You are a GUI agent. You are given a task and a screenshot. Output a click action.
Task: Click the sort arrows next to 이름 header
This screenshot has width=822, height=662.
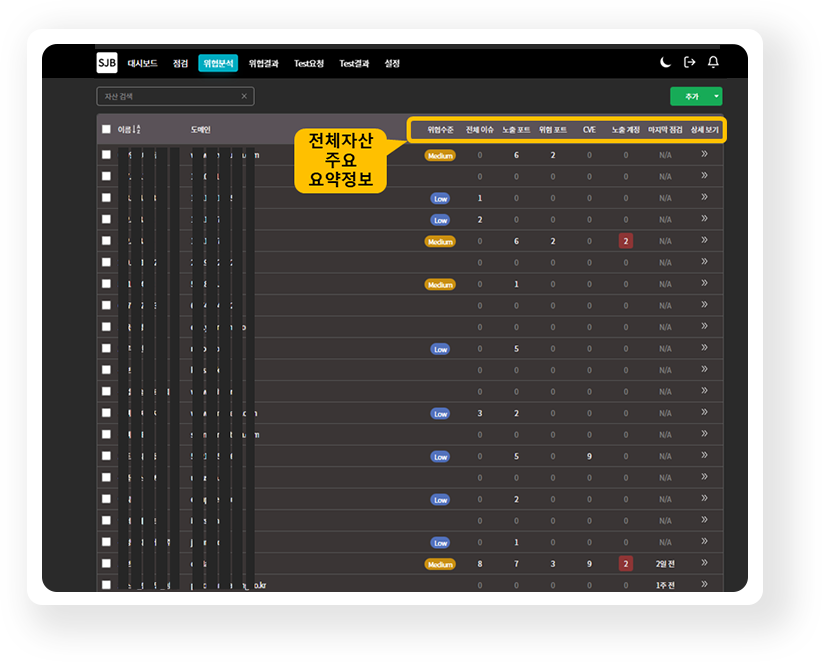pyautogui.click(x=137, y=129)
